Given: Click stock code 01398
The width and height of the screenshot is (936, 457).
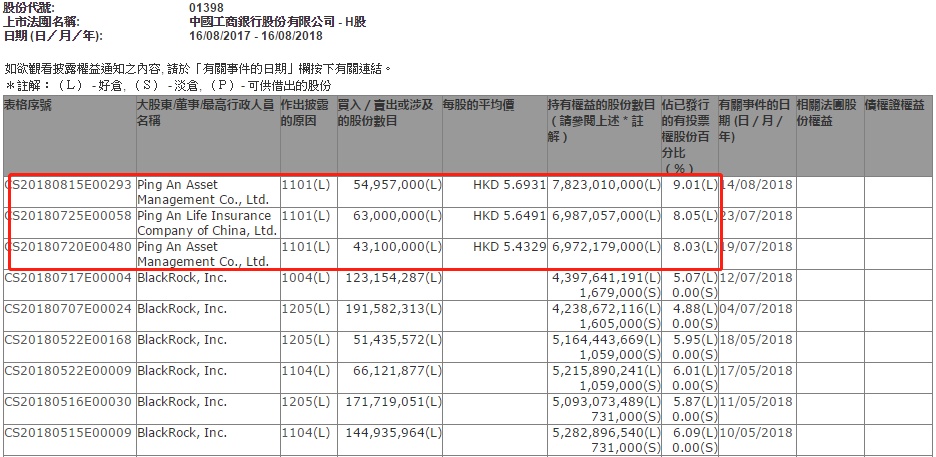Looking at the screenshot, I should click(207, 8).
